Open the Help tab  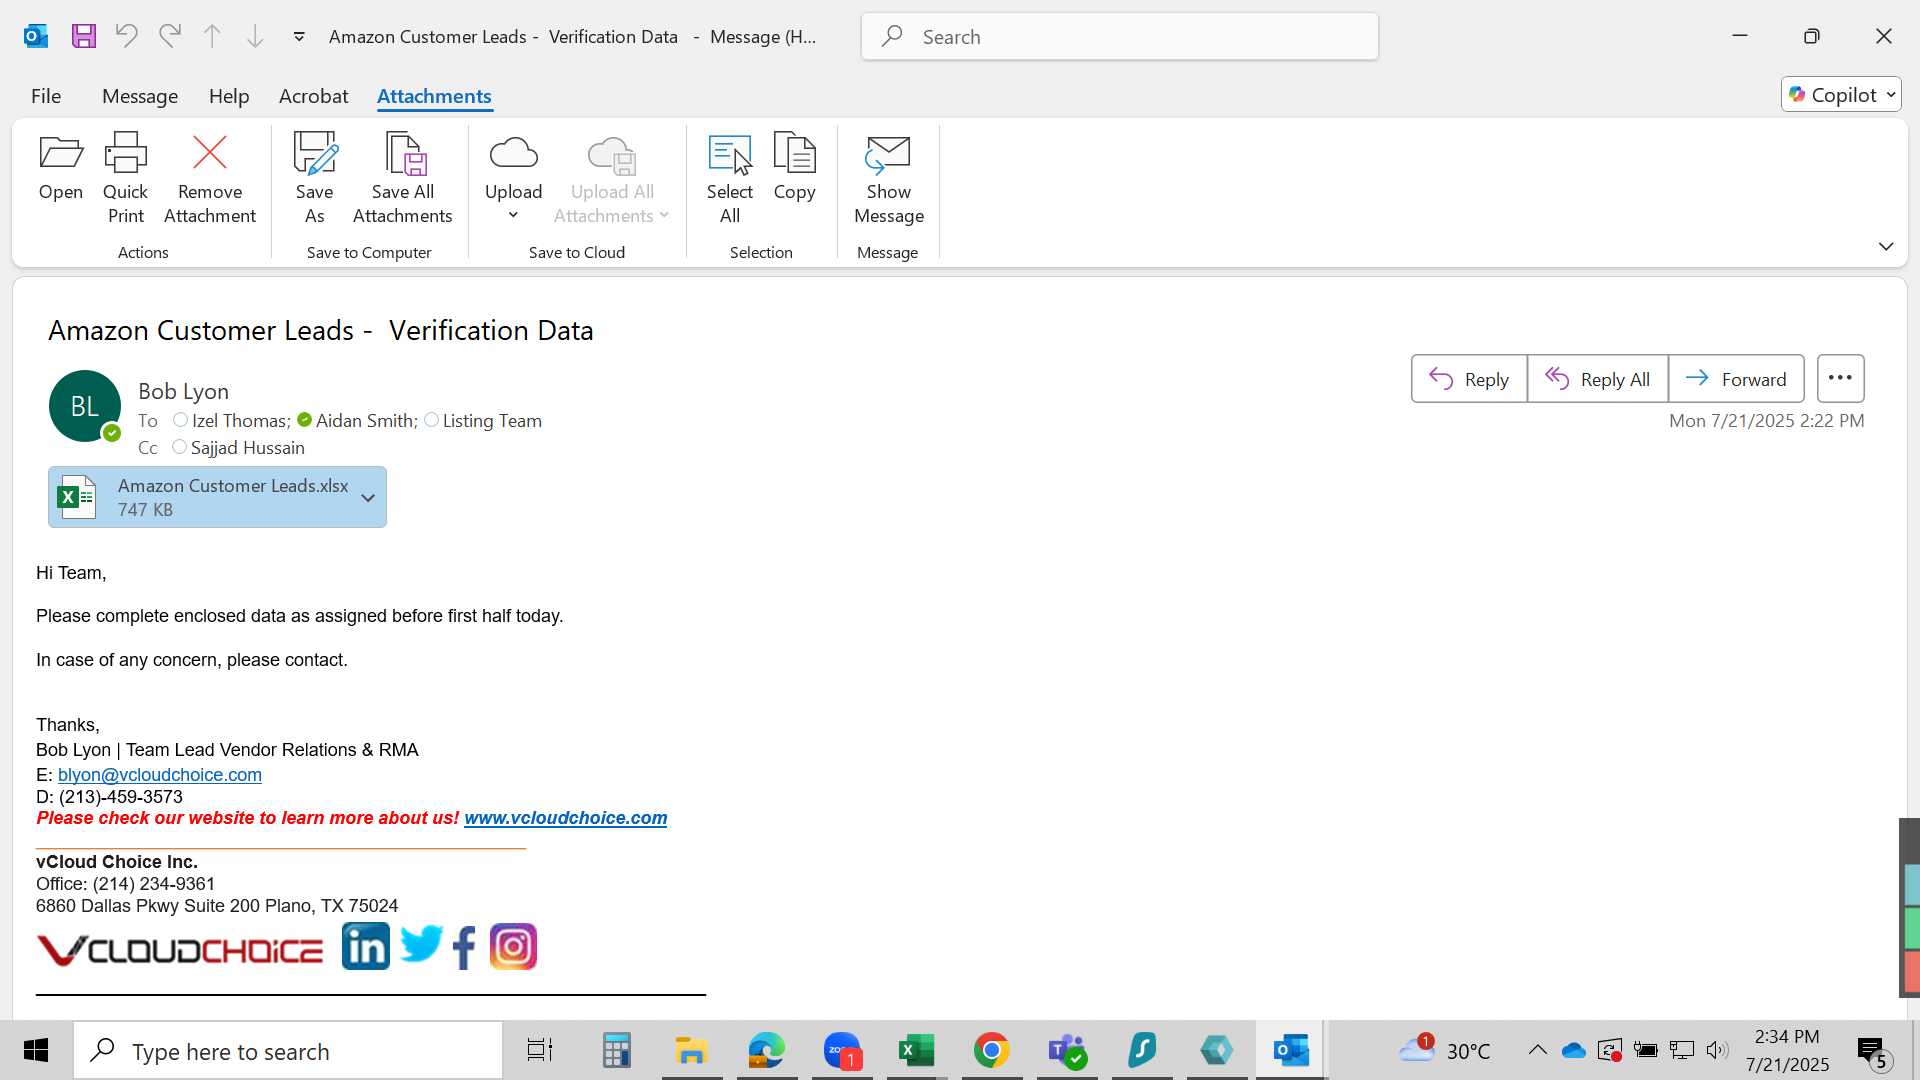(x=229, y=96)
